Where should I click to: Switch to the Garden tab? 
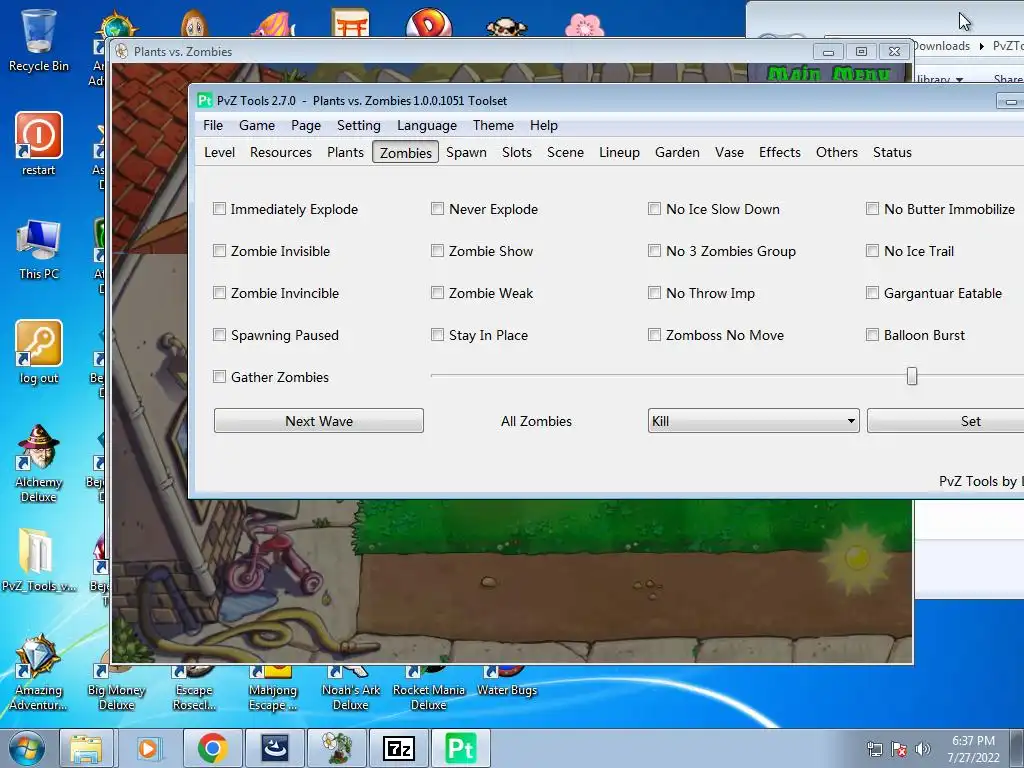tap(677, 152)
